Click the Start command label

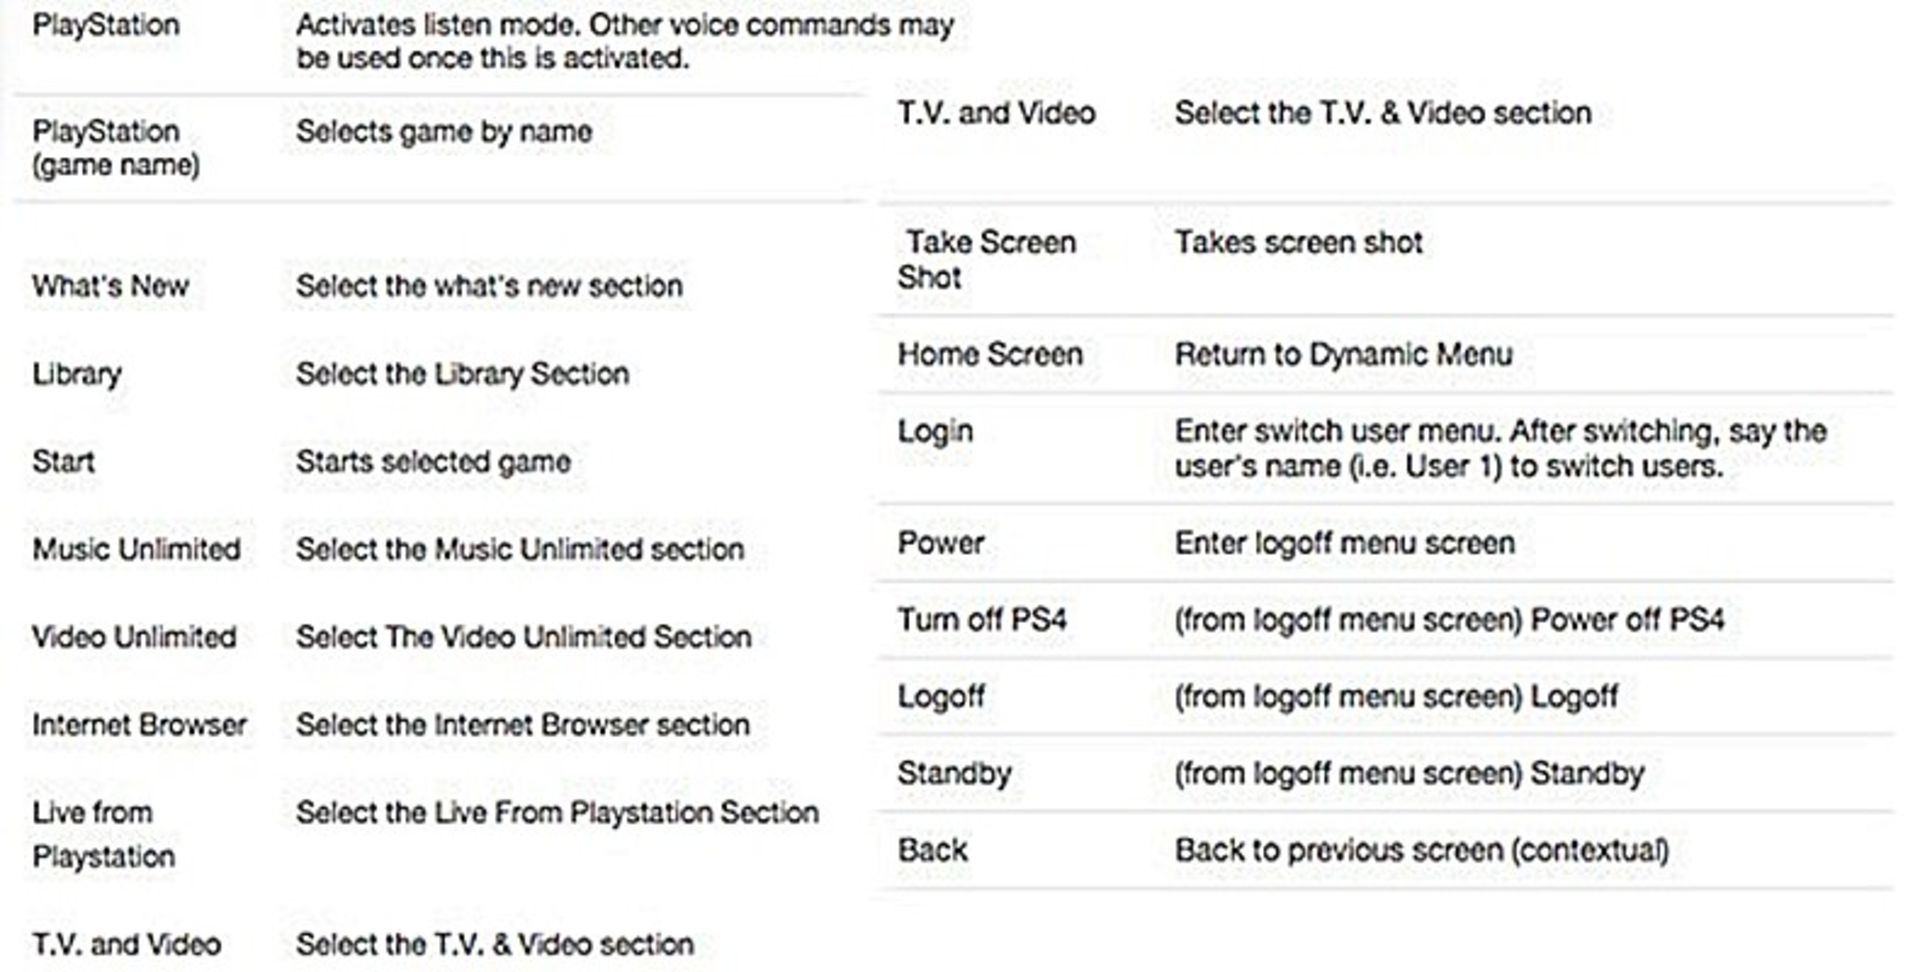63,462
